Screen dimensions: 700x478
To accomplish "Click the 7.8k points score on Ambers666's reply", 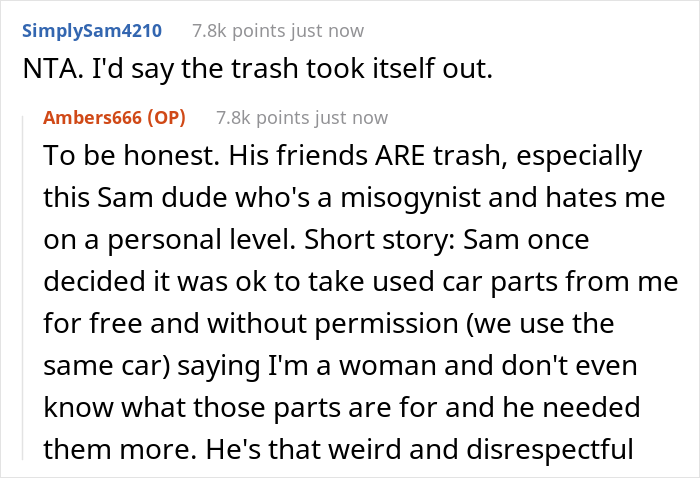I will tap(258, 118).
